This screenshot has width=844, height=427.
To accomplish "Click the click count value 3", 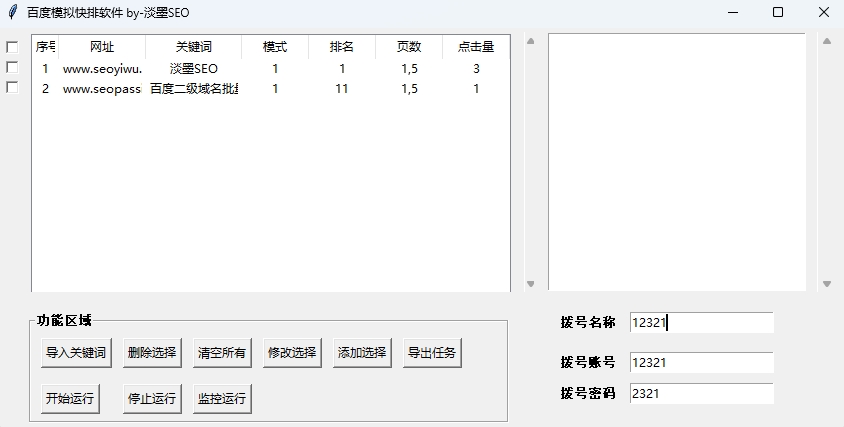I will [476, 69].
